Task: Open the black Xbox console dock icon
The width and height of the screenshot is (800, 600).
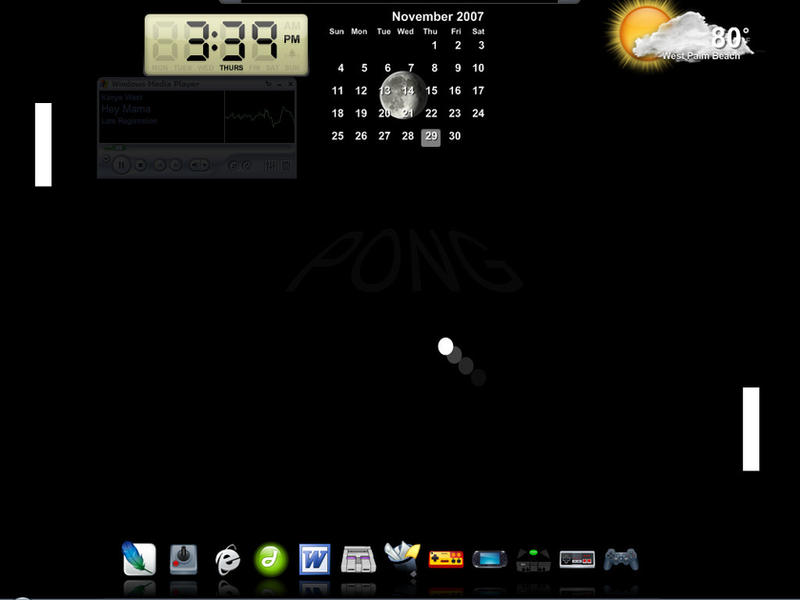Action: pos(533,560)
